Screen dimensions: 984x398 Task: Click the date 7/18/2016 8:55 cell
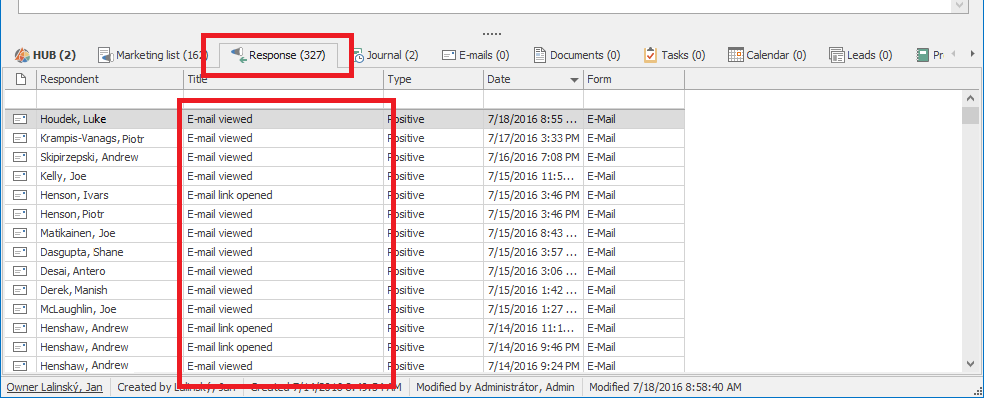(x=533, y=119)
